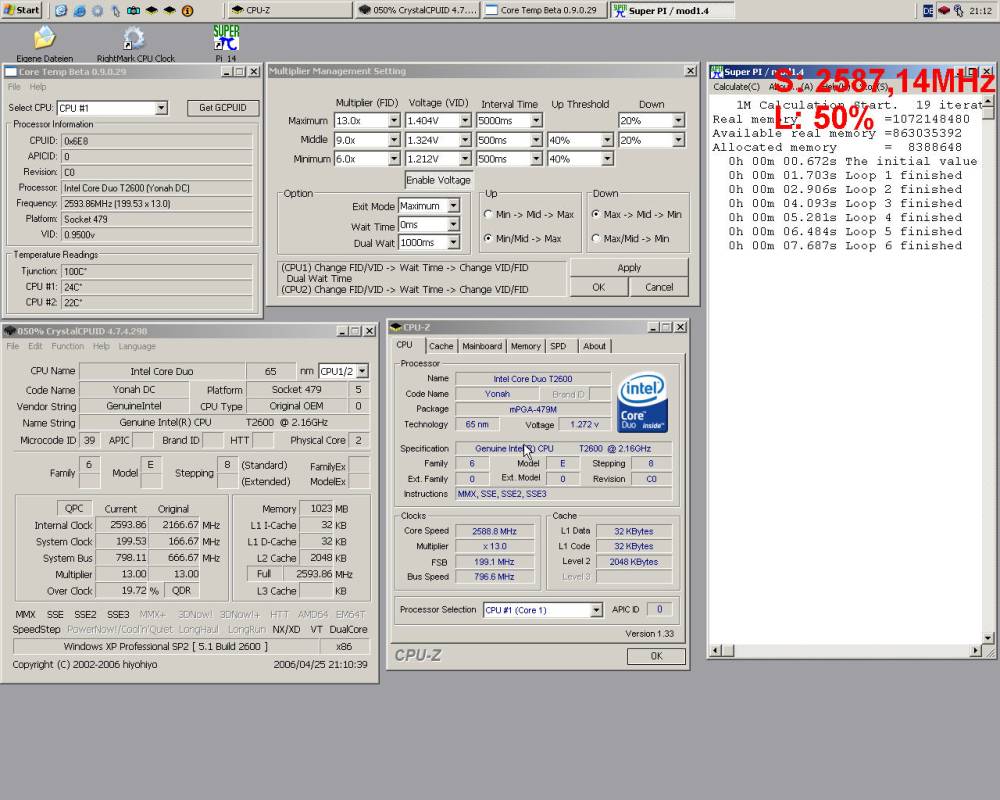Open the Middle Multiplier 9.0x dropdown

coord(394,140)
